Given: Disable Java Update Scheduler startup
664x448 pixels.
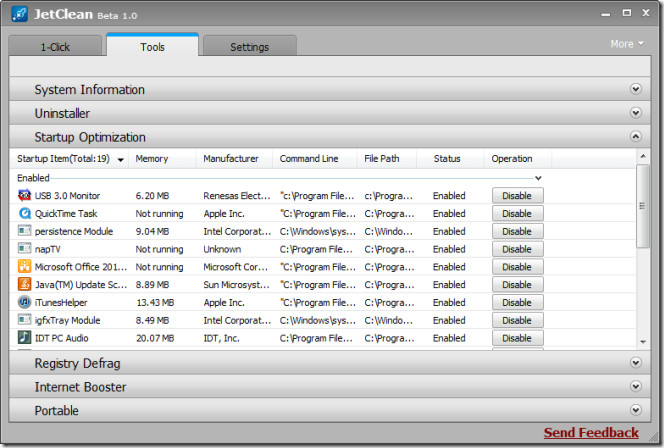Looking at the screenshot, I should tap(517, 285).
